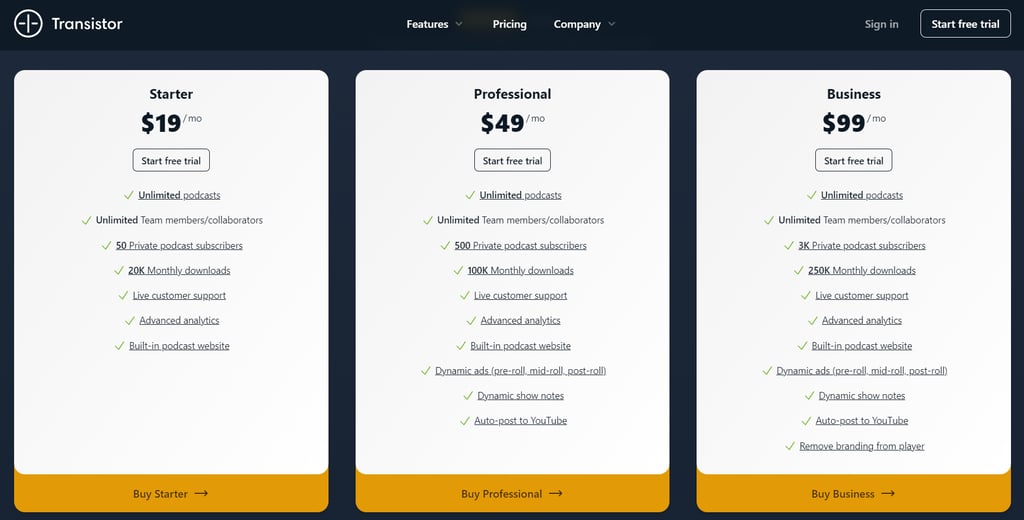
Task: Expand the Company dropdown chevron
Action: 611,24
